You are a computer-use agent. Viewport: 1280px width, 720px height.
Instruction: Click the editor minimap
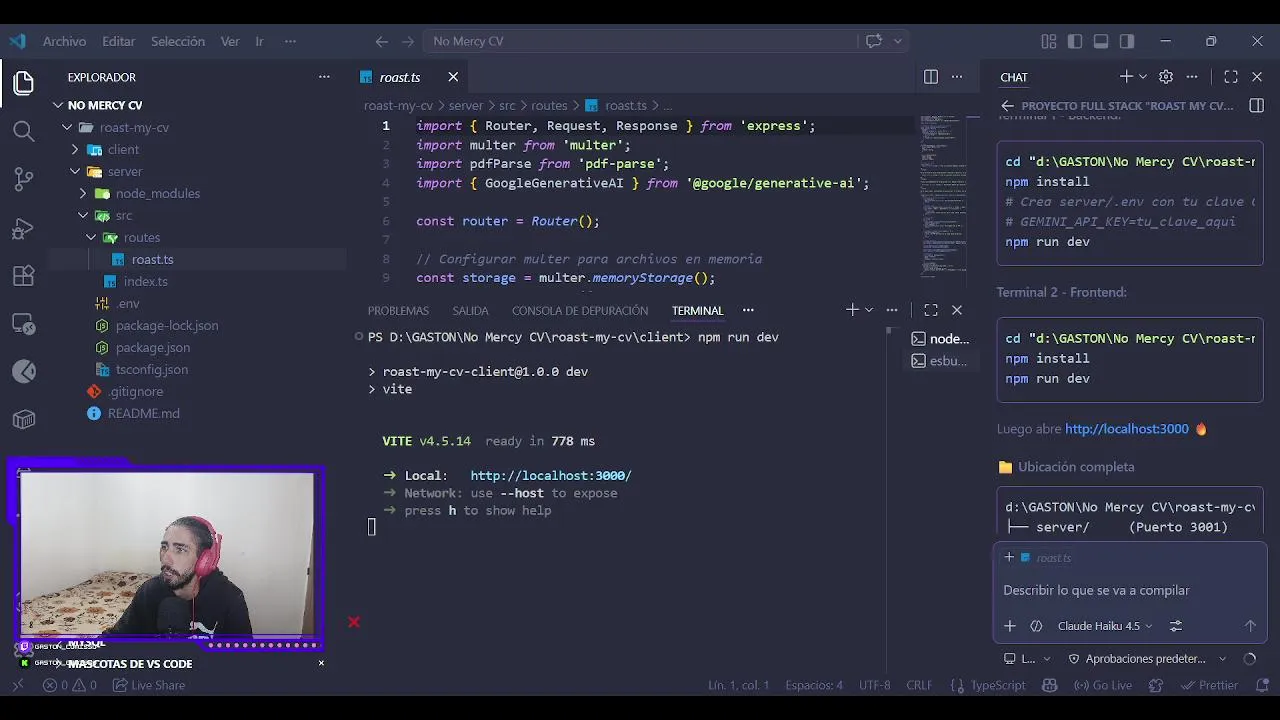943,195
